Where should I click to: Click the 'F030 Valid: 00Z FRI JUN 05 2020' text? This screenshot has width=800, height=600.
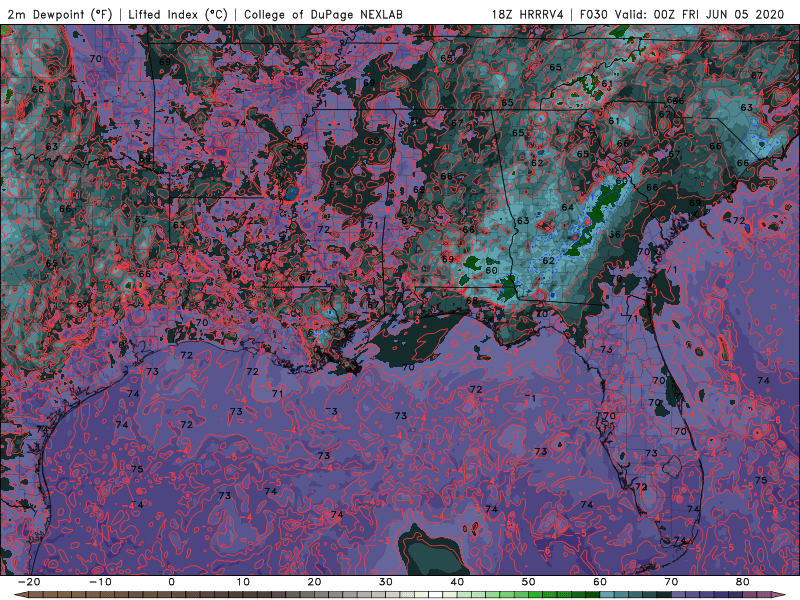tap(682, 14)
